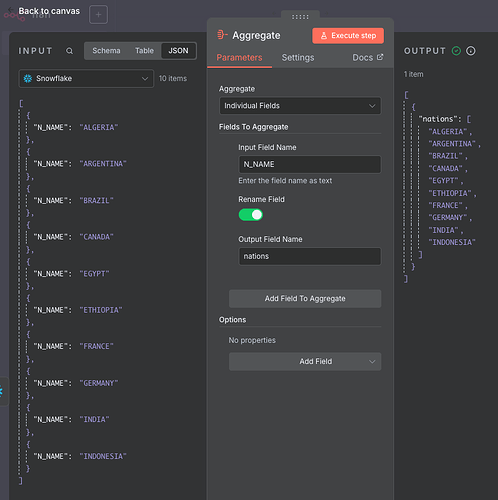Toggle the Rename Field switch off
This screenshot has width=498, height=500.
tap(251, 215)
